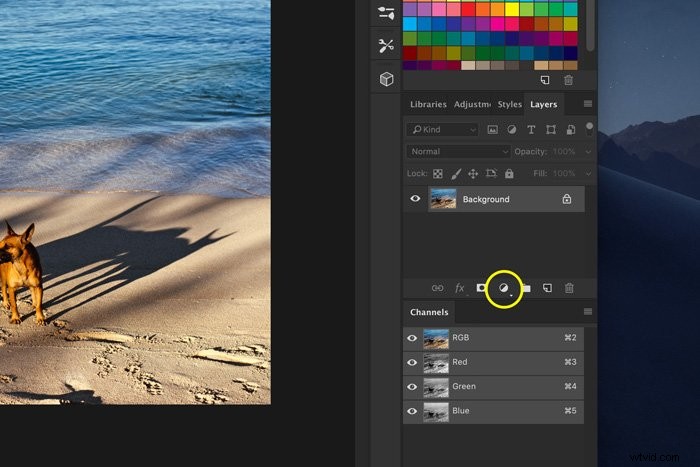Lock position move-arrows icon
Screen dimensions: 700x467
coord(473,174)
